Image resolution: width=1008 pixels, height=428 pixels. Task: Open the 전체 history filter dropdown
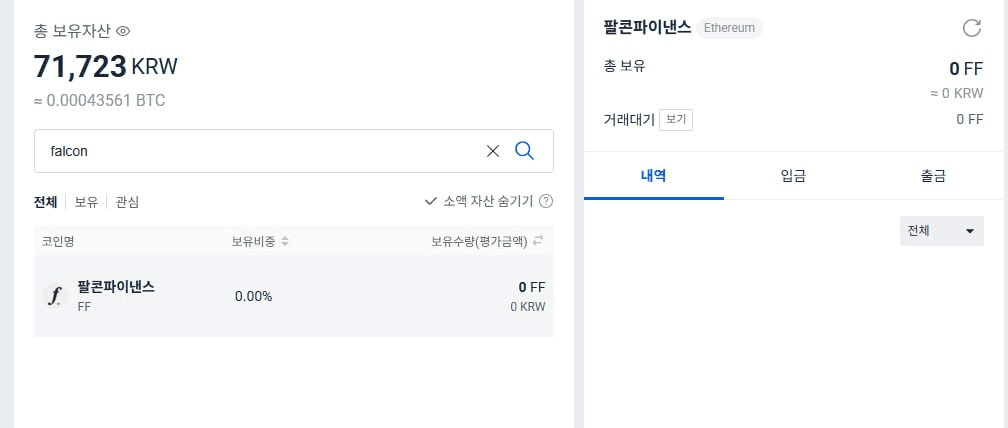click(x=942, y=231)
